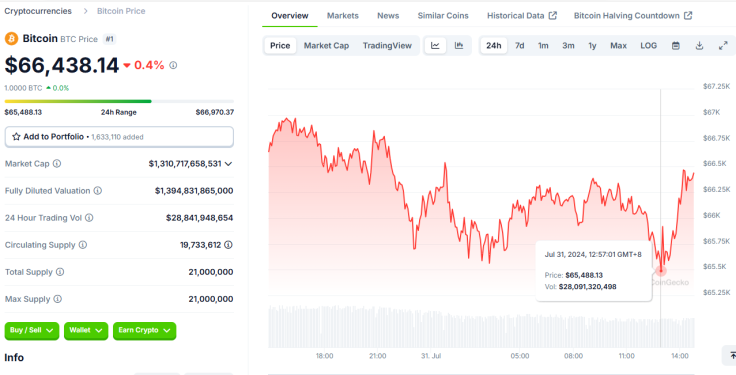Click the Add to Portfolio button

(119, 137)
